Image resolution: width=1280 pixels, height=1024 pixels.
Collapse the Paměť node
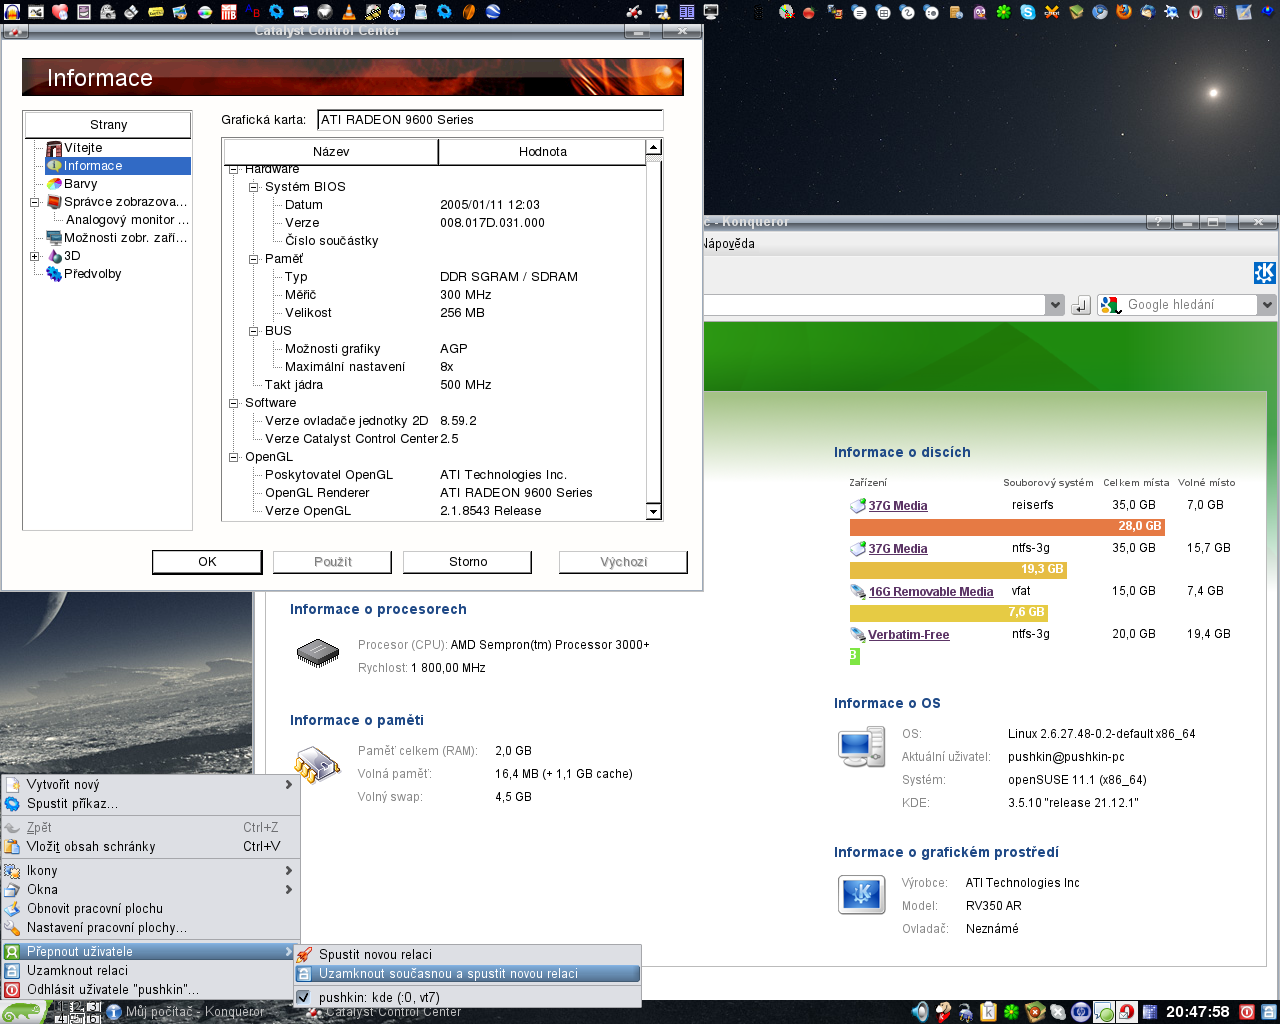pos(254,259)
